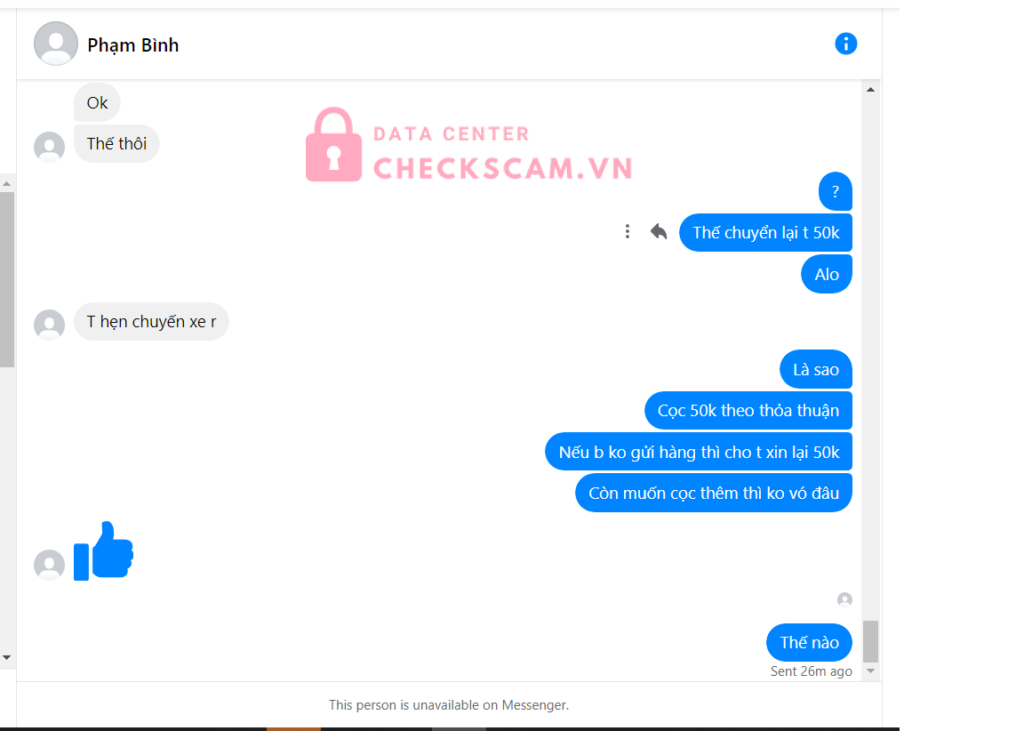The height and width of the screenshot is (731, 1024).
Task: Click the chat scrollbar down arrow
Action: pos(871,671)
